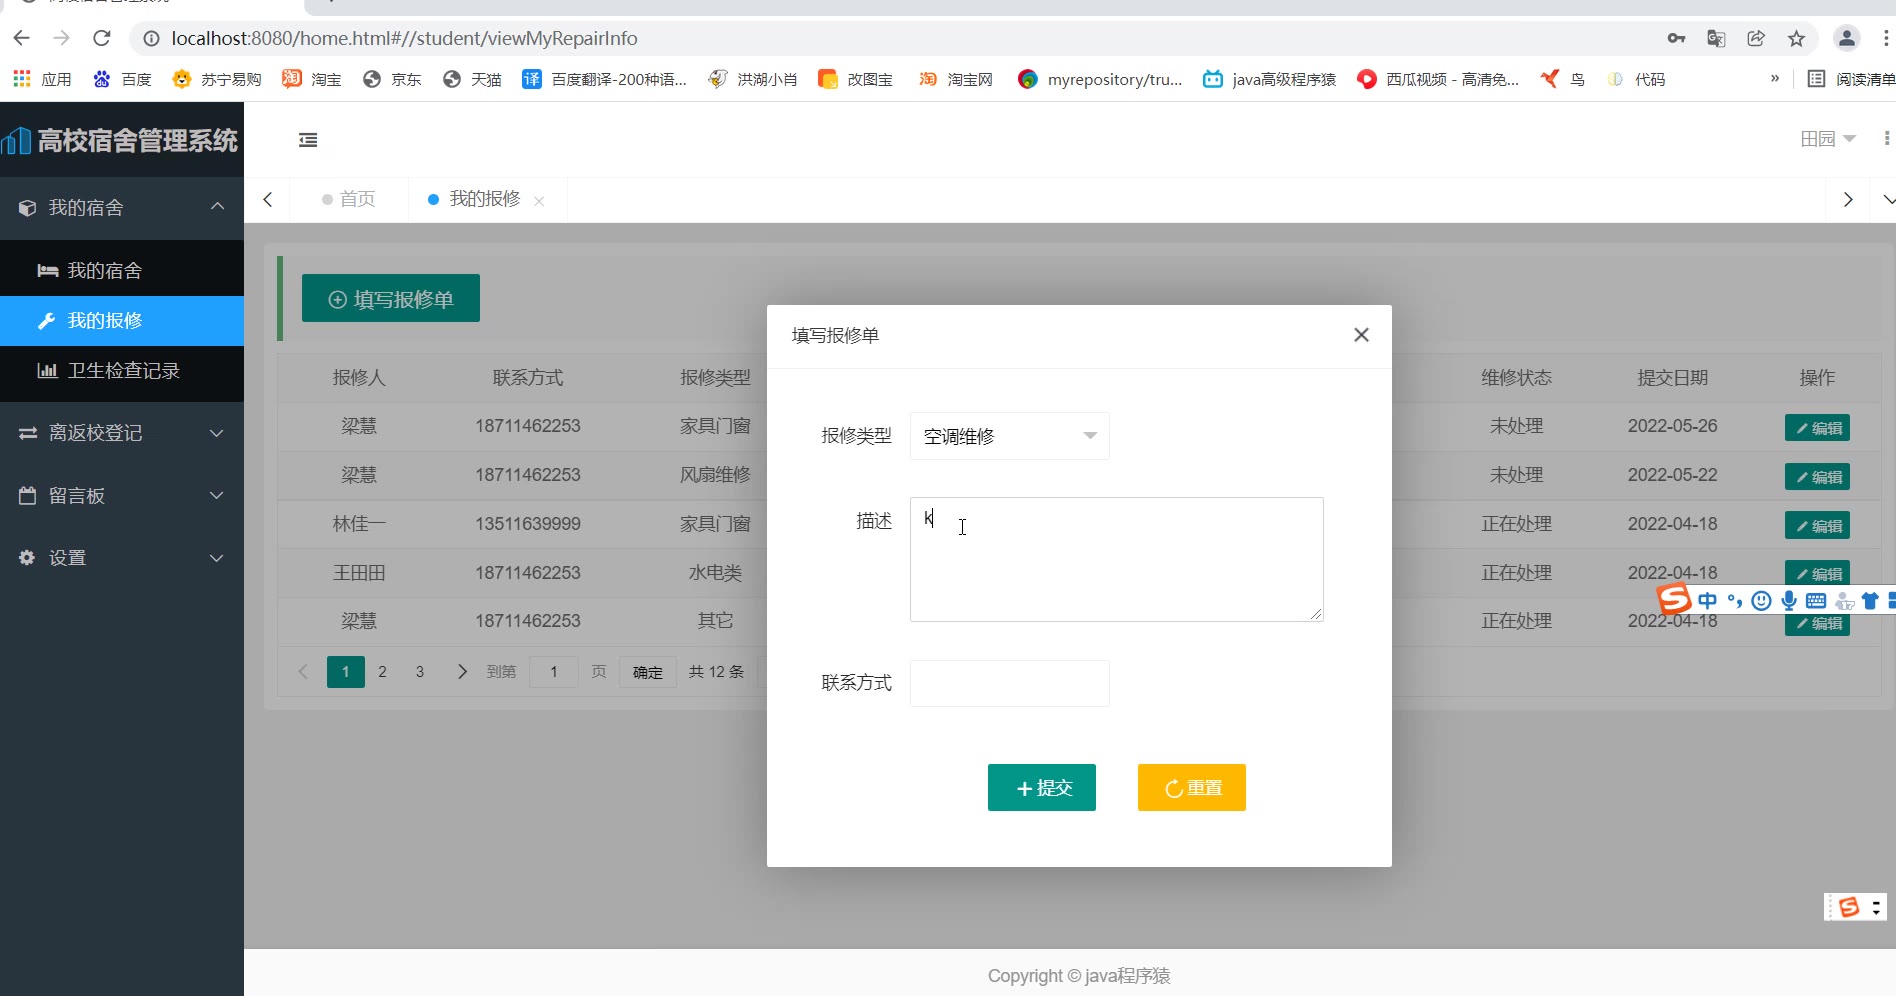Image resolution: width=1896 pixels, height=996 pixels.
Task: Close the 我的报修 tab
Action: click(539, 201)
